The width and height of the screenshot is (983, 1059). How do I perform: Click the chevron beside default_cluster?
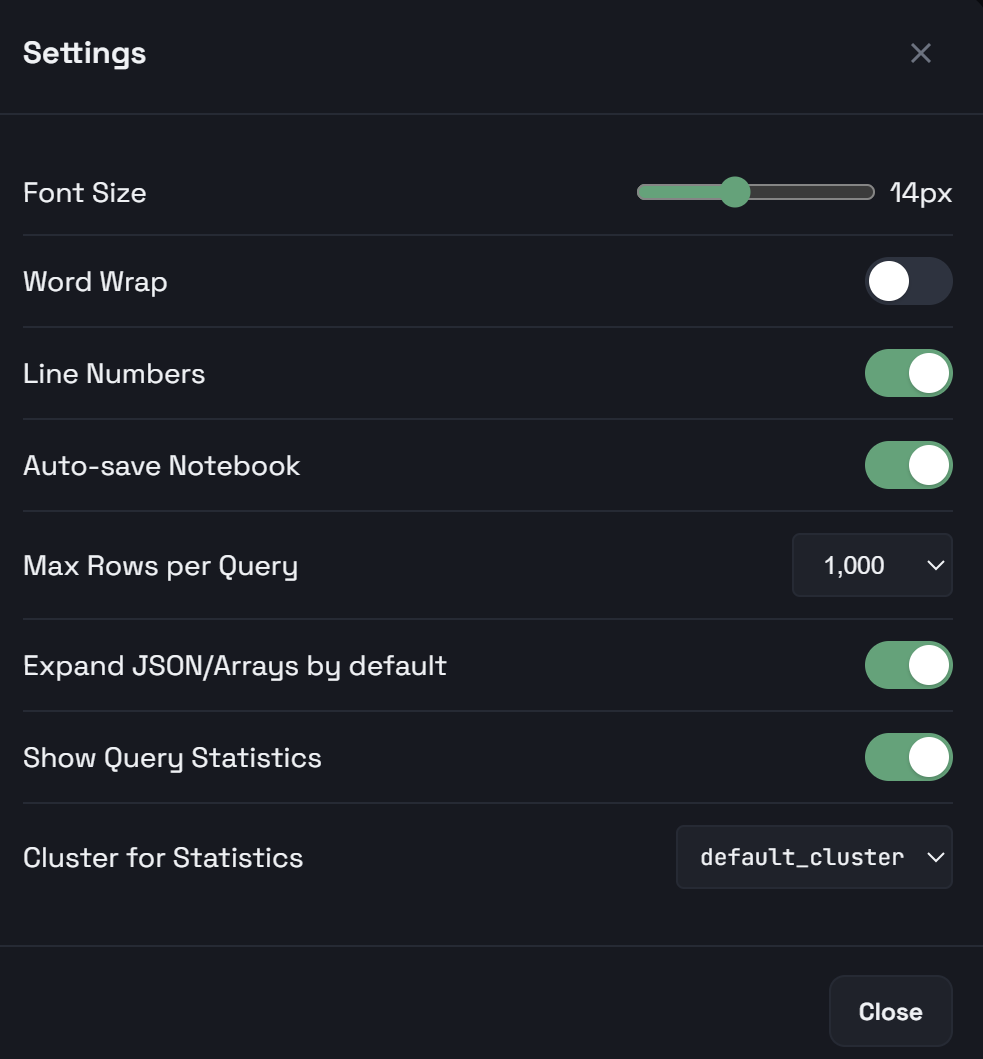(935, 857)
